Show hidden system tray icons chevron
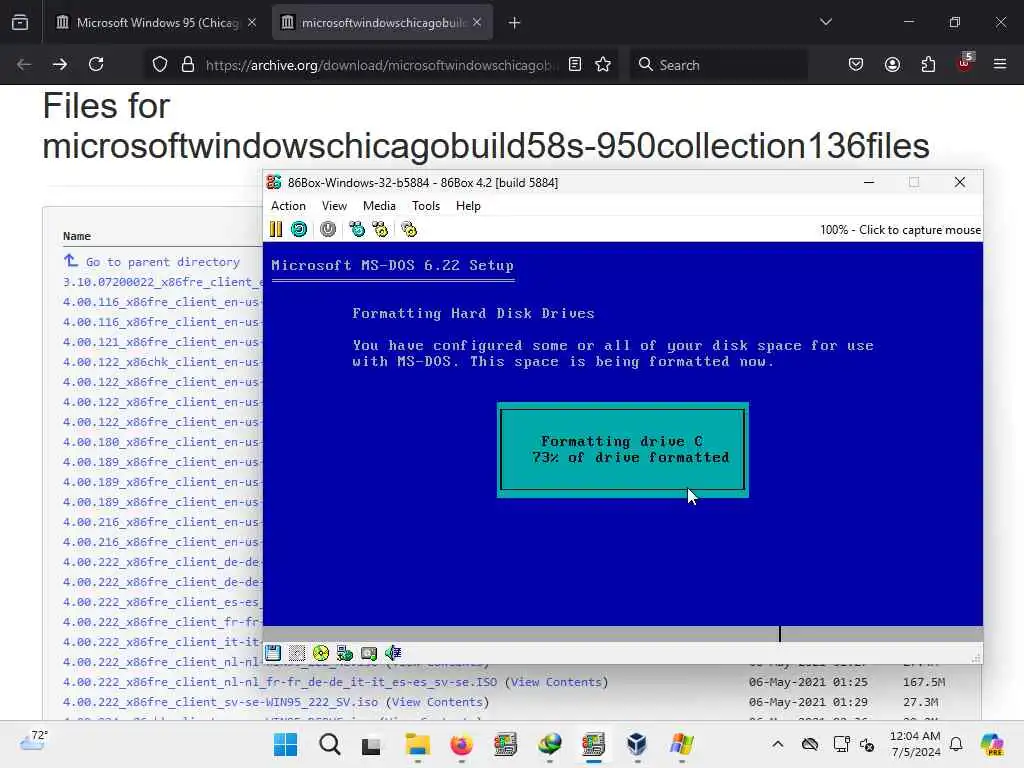This screenshot has height=768, width=1024. point(777,744)
